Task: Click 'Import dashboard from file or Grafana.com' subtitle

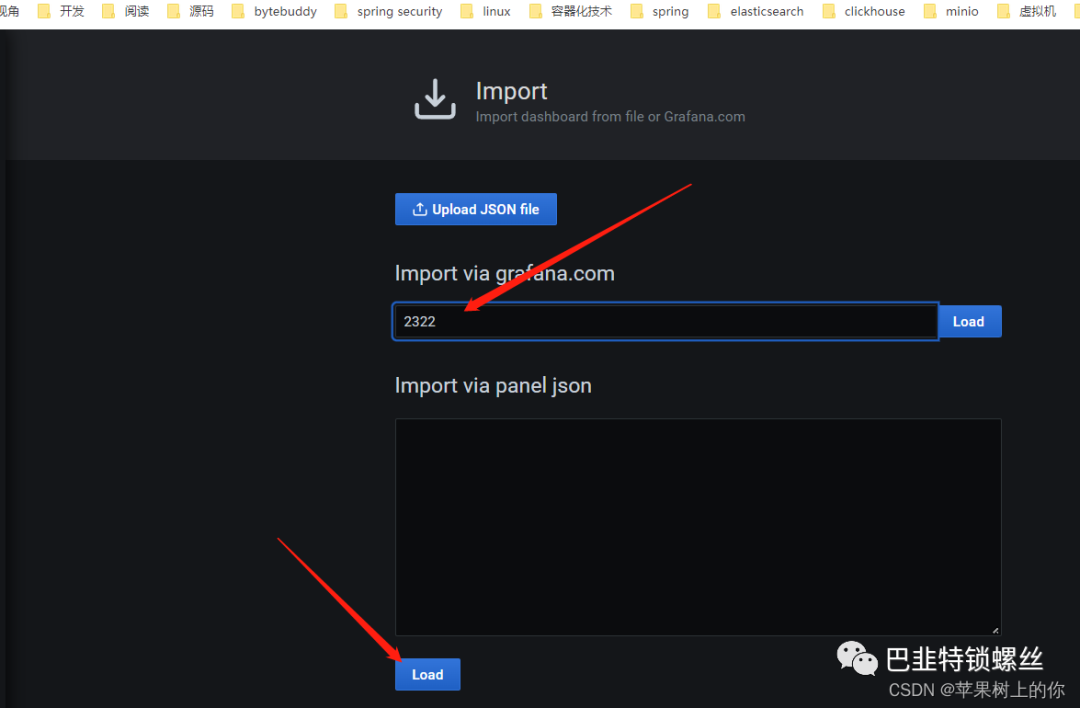Action: click(610, 116)
